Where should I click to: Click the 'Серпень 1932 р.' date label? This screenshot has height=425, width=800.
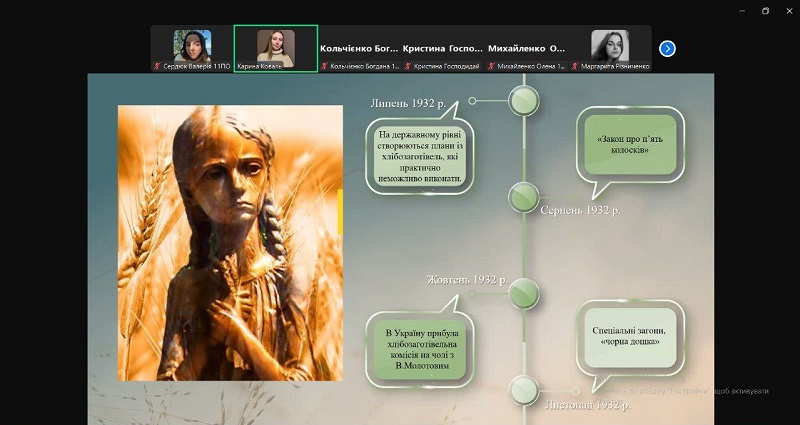click(581, 210)
